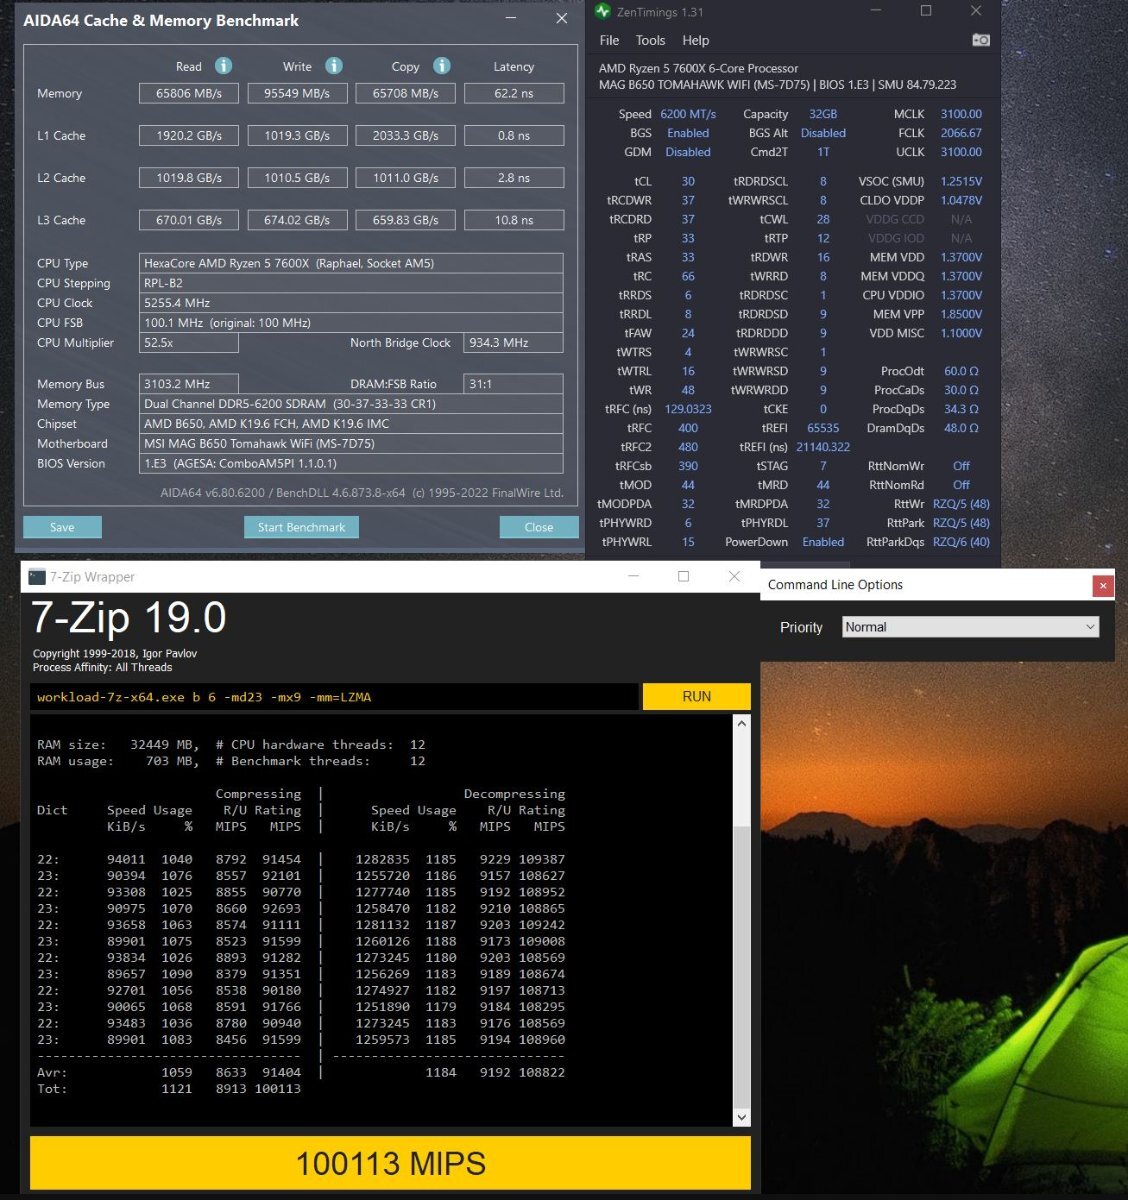The image size is (1128, 1200).
Task: Click the 7-Zip output scrollbar down arrow
Action: click(x=741, y=1117)
